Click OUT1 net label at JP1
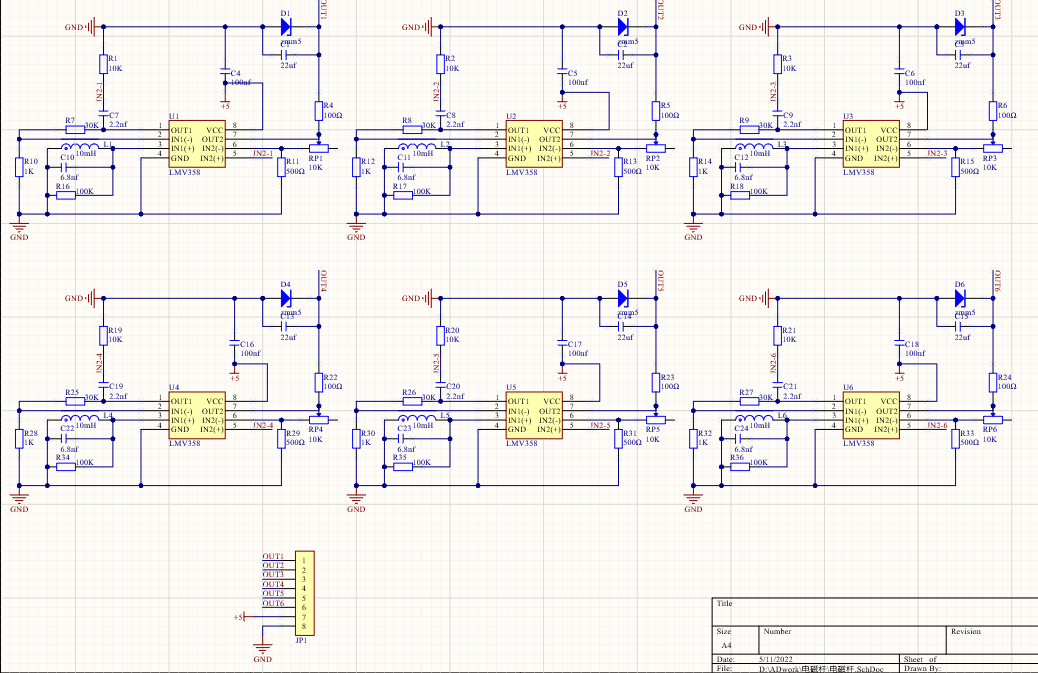This screenshot has width=1038, height=673. [x=273, y=557]
